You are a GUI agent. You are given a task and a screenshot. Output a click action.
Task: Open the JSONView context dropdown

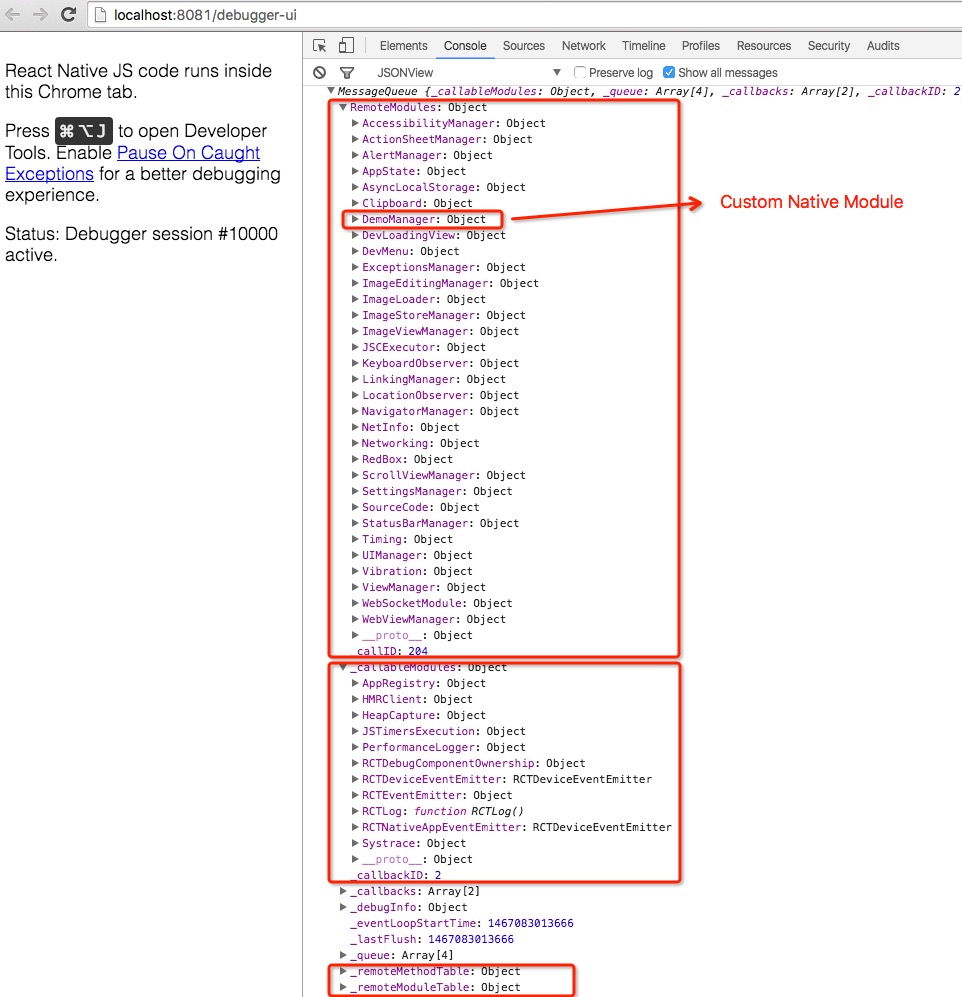click(469, 72)
